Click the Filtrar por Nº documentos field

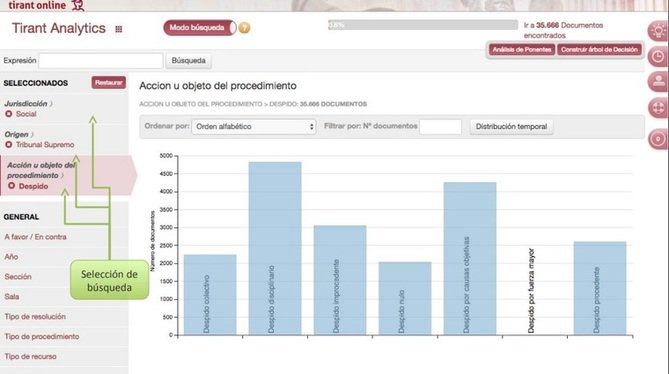pos(440,127)
